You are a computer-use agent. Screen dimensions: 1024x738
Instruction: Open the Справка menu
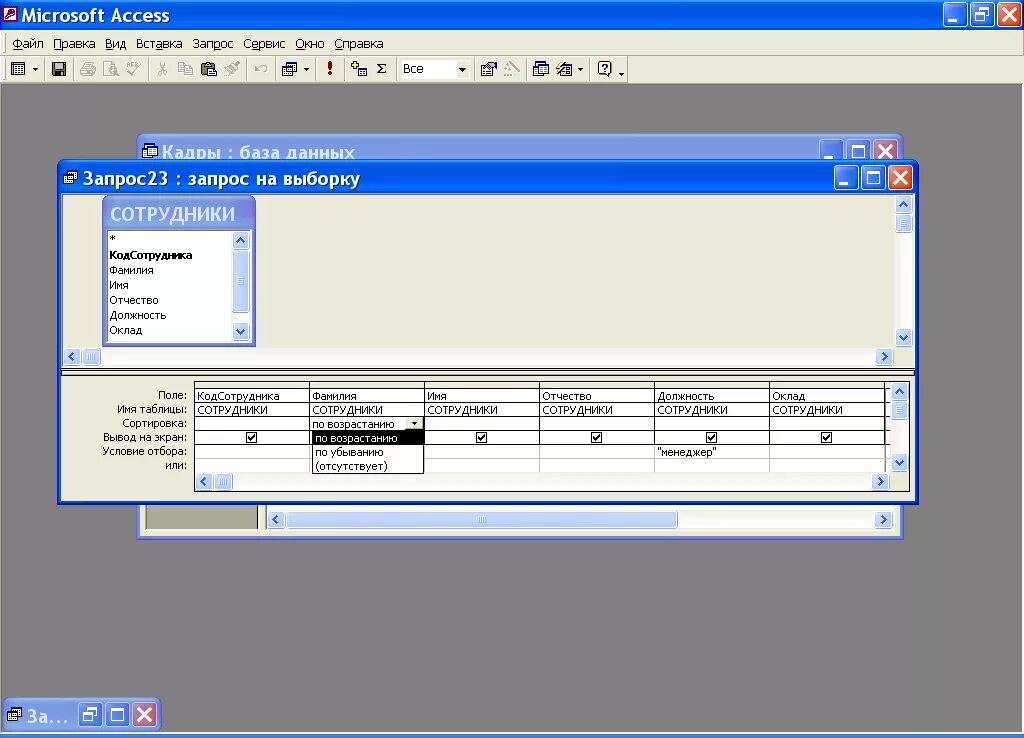(359, 44)
